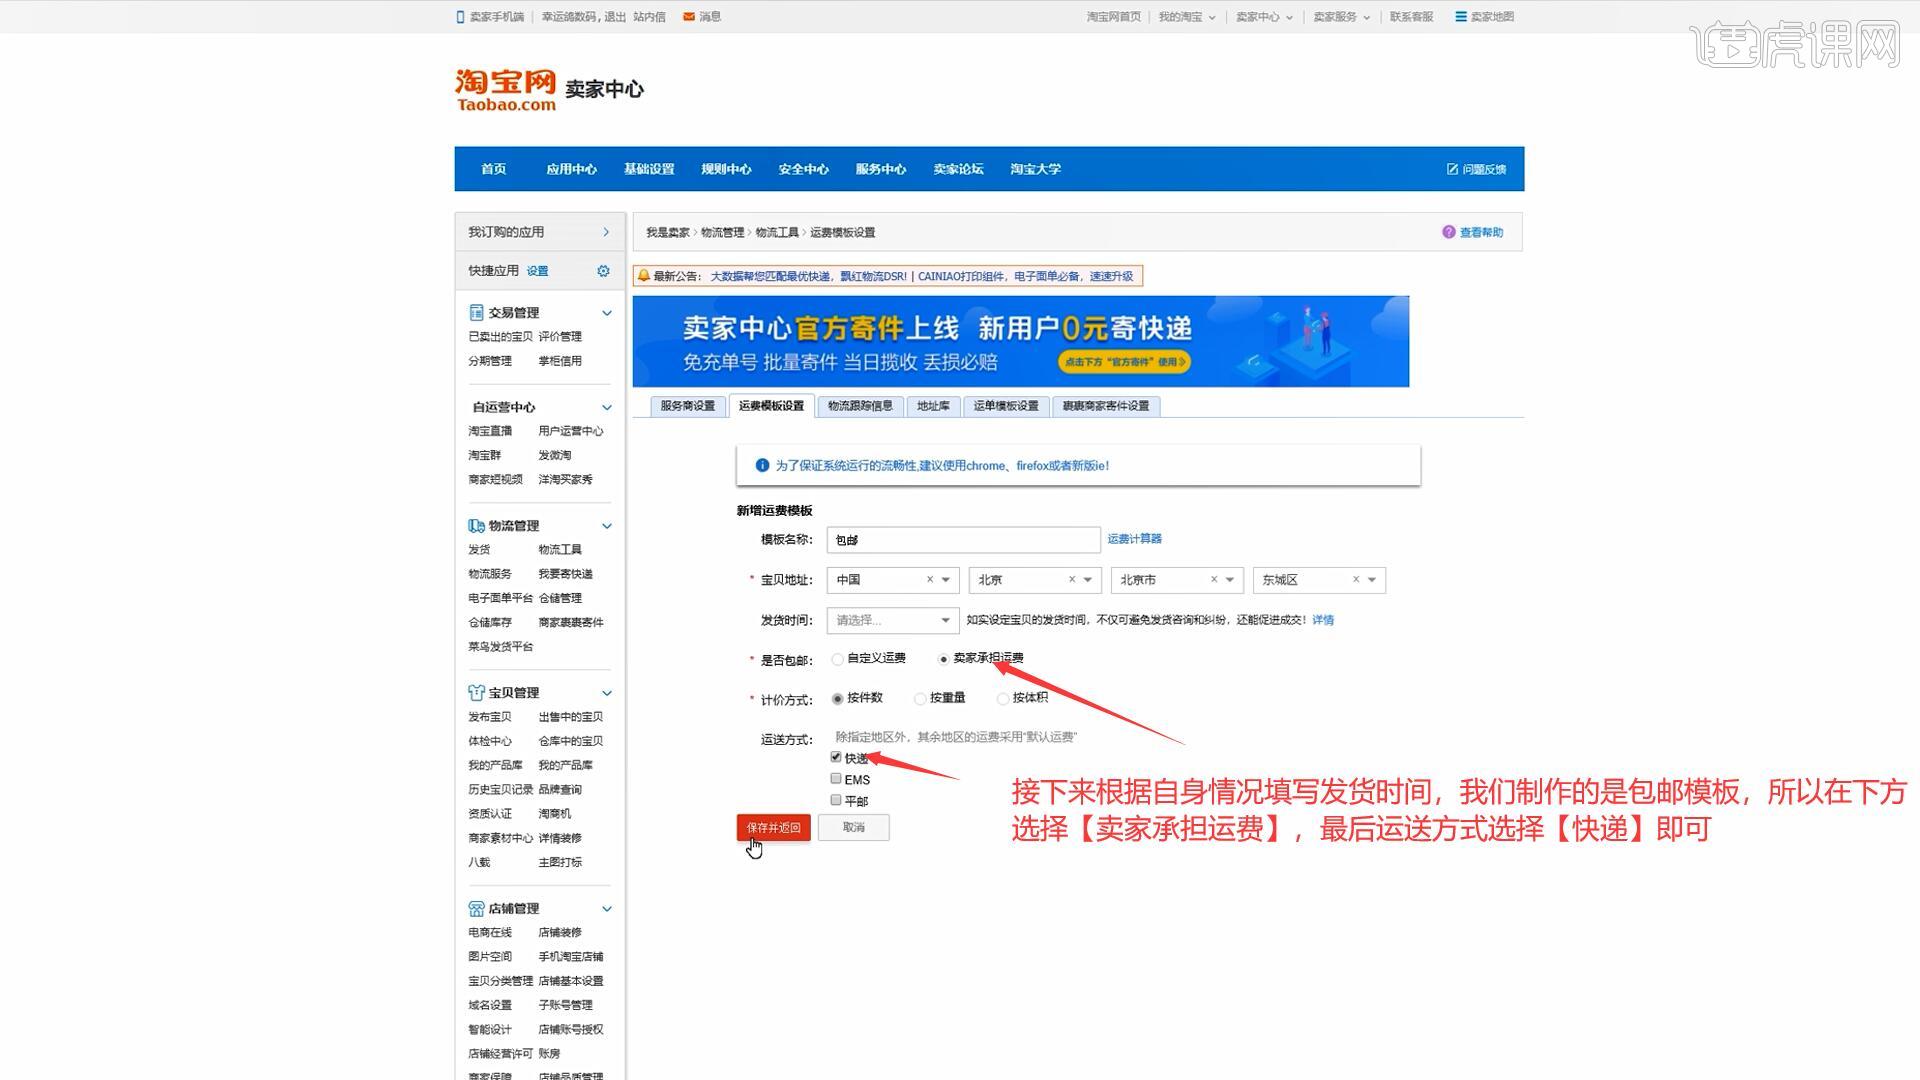Open 淘宝大学 in the blue navigation bar
The width and height of the screenshot is (1920, 1080).
[x=1035, y=169]
